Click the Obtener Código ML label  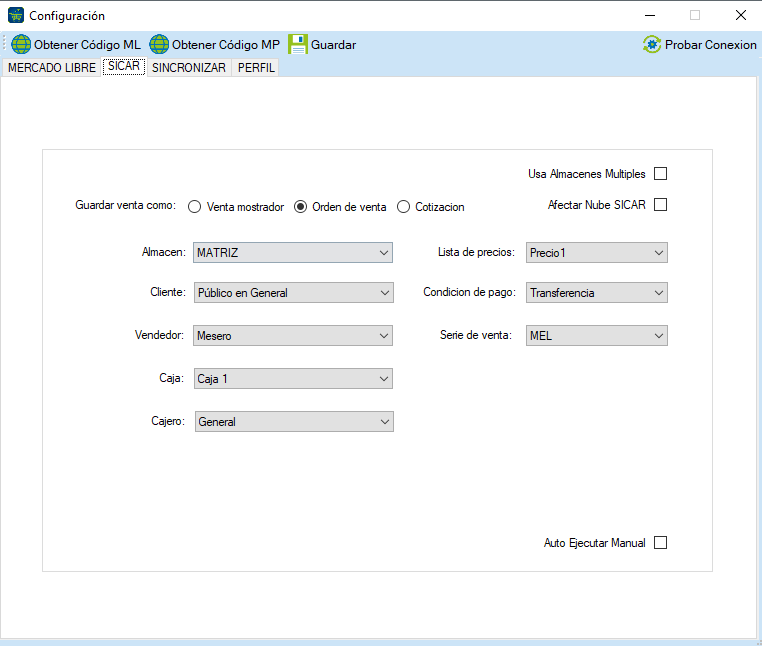[x=87, y=45]
